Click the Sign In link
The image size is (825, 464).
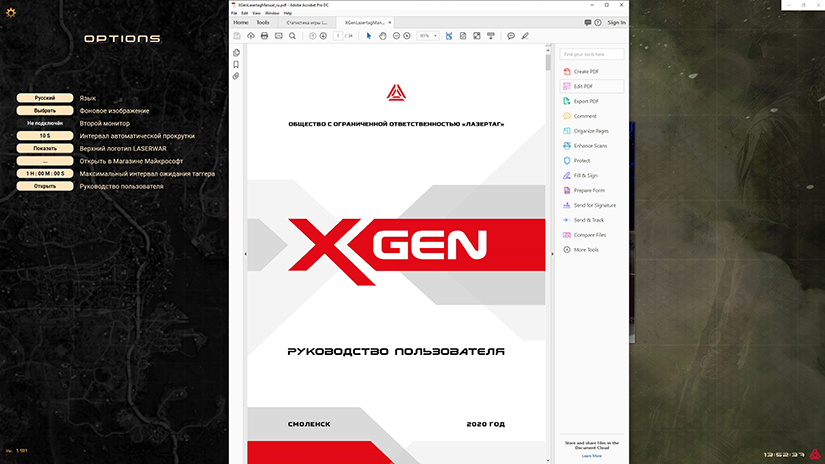616,23
